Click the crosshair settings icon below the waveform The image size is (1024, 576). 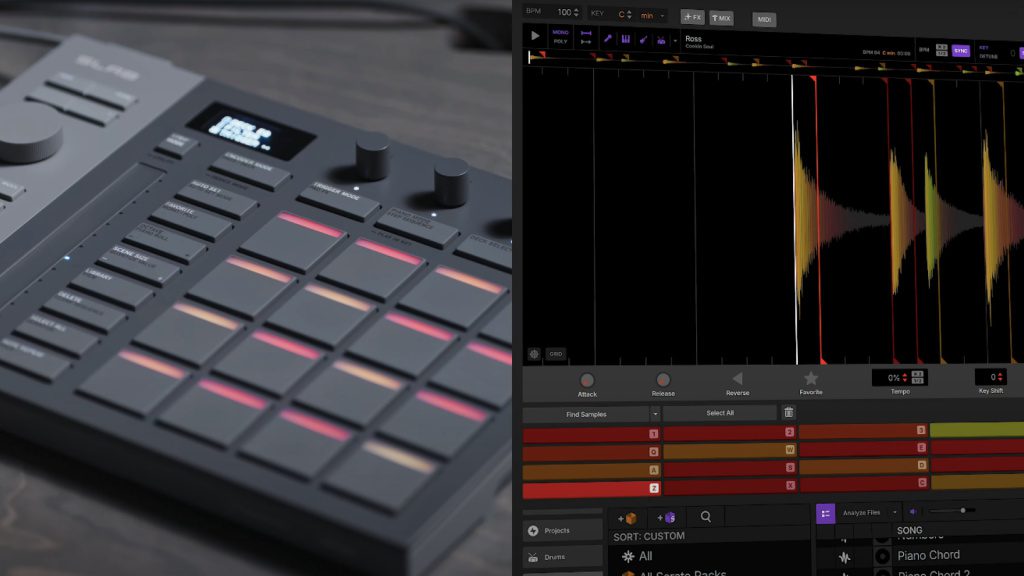[x=534, y=354]
